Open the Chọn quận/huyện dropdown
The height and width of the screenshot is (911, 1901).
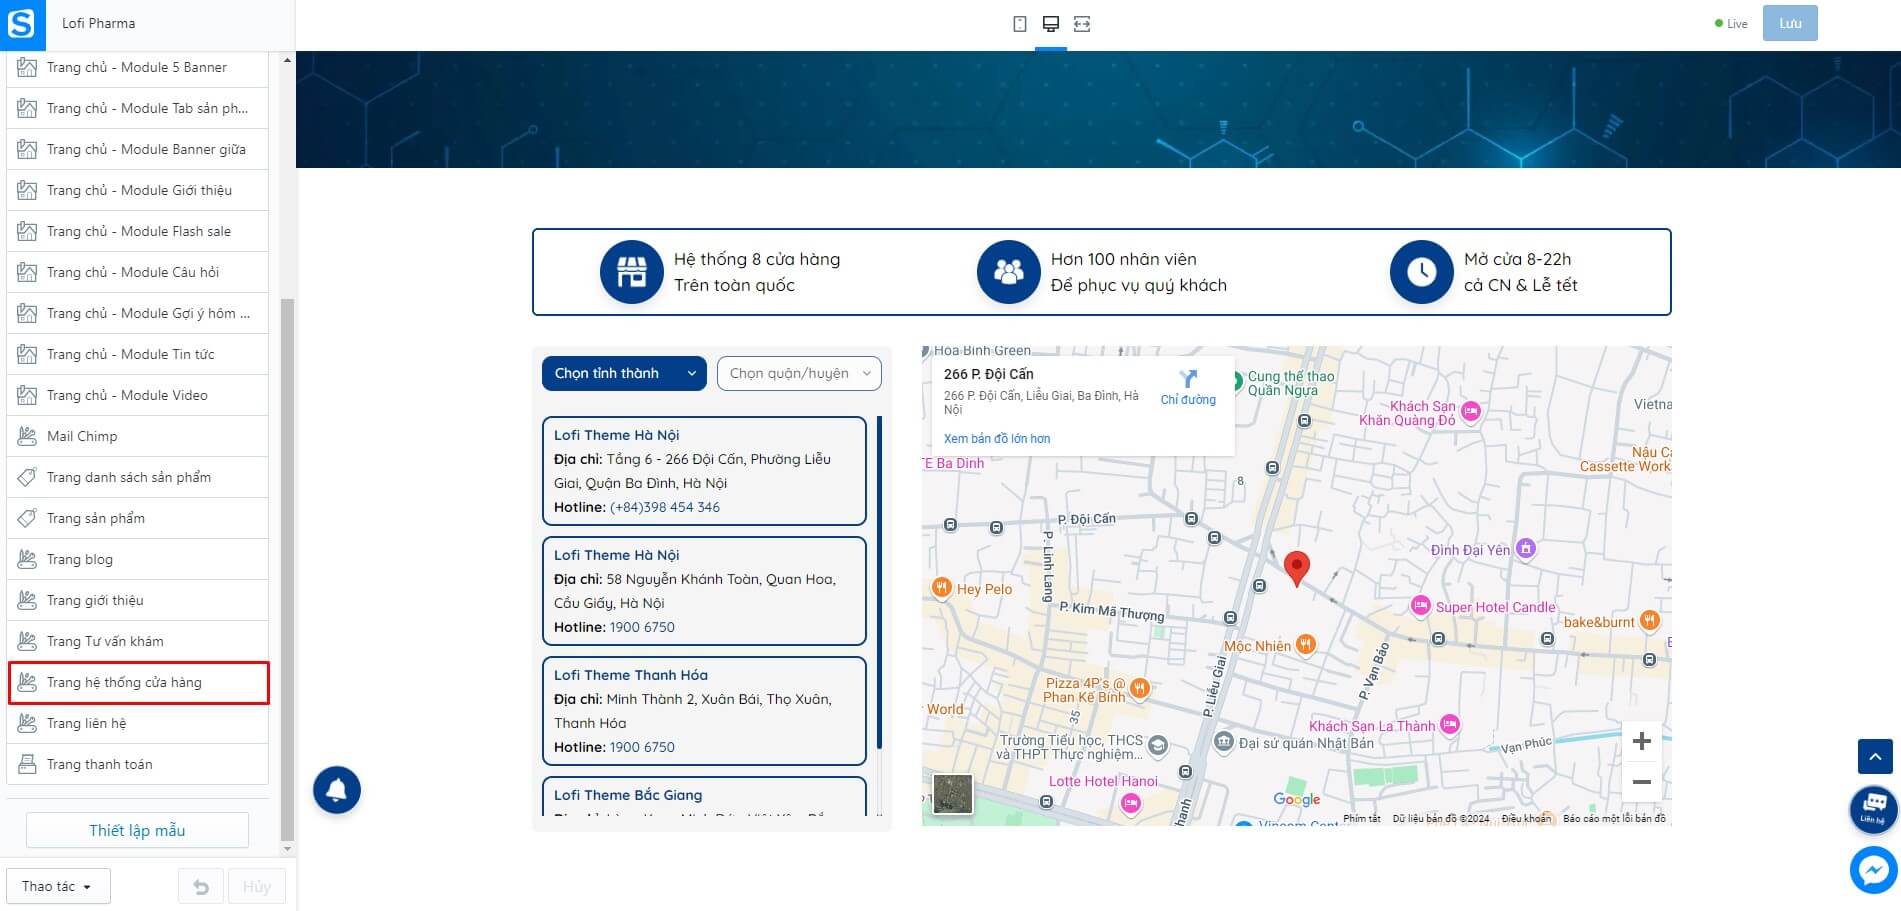coord(799,373)
